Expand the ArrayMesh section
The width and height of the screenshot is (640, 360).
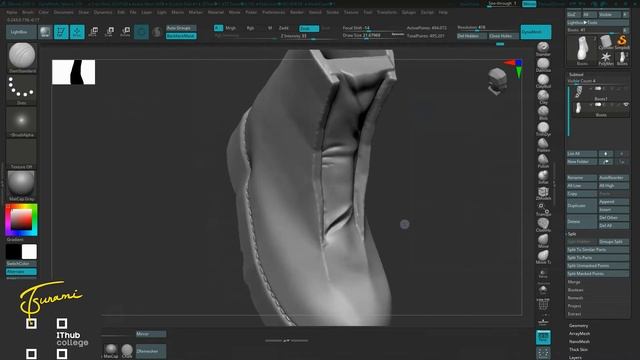tap(579, 333)
